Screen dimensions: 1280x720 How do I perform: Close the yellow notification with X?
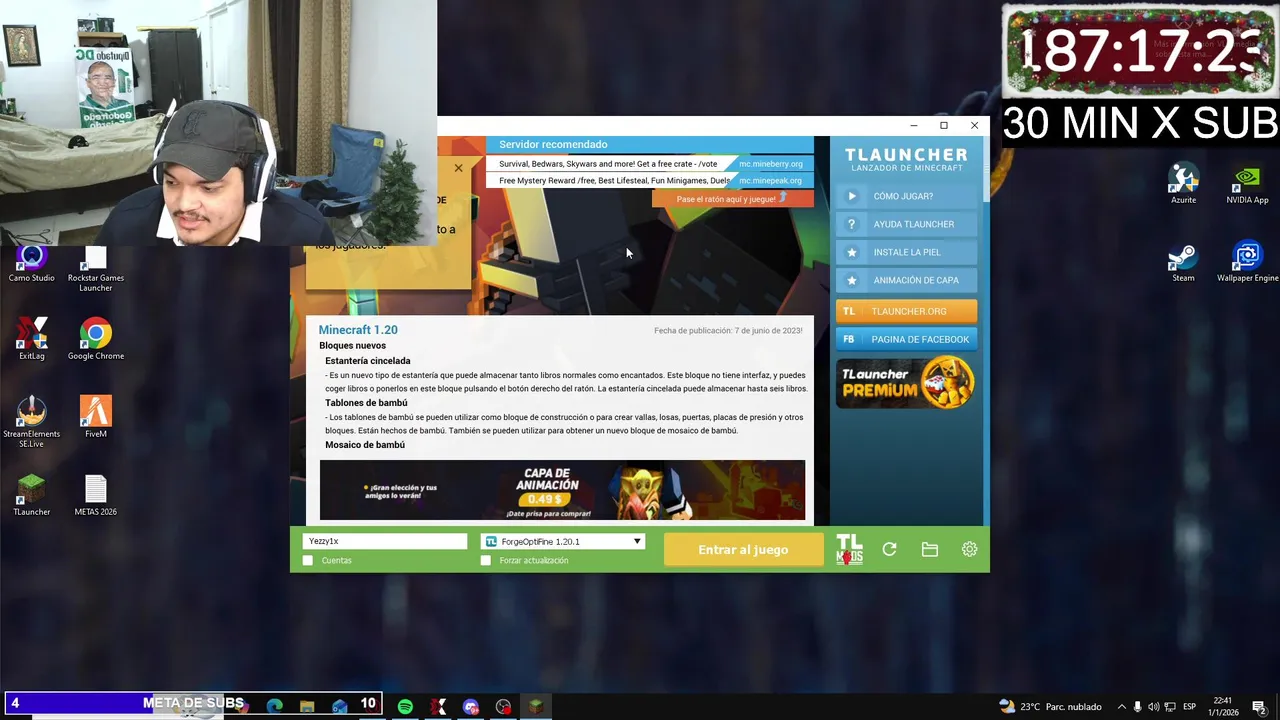click(458, 168)
